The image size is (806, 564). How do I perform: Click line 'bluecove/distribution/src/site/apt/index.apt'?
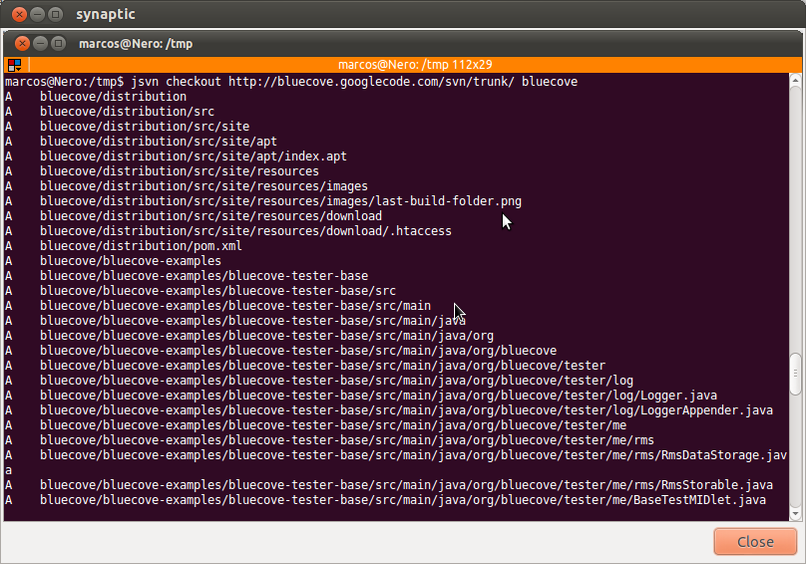[193, 156]
